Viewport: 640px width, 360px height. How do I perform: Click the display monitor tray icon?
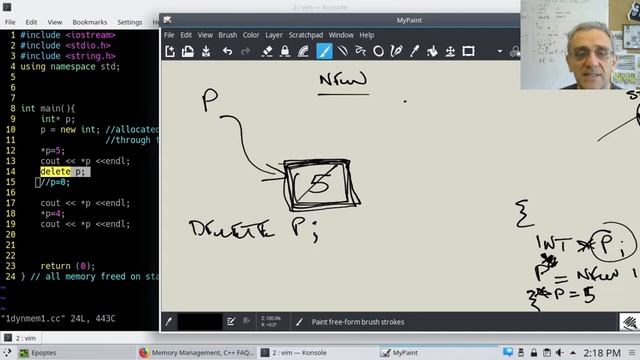508,352
